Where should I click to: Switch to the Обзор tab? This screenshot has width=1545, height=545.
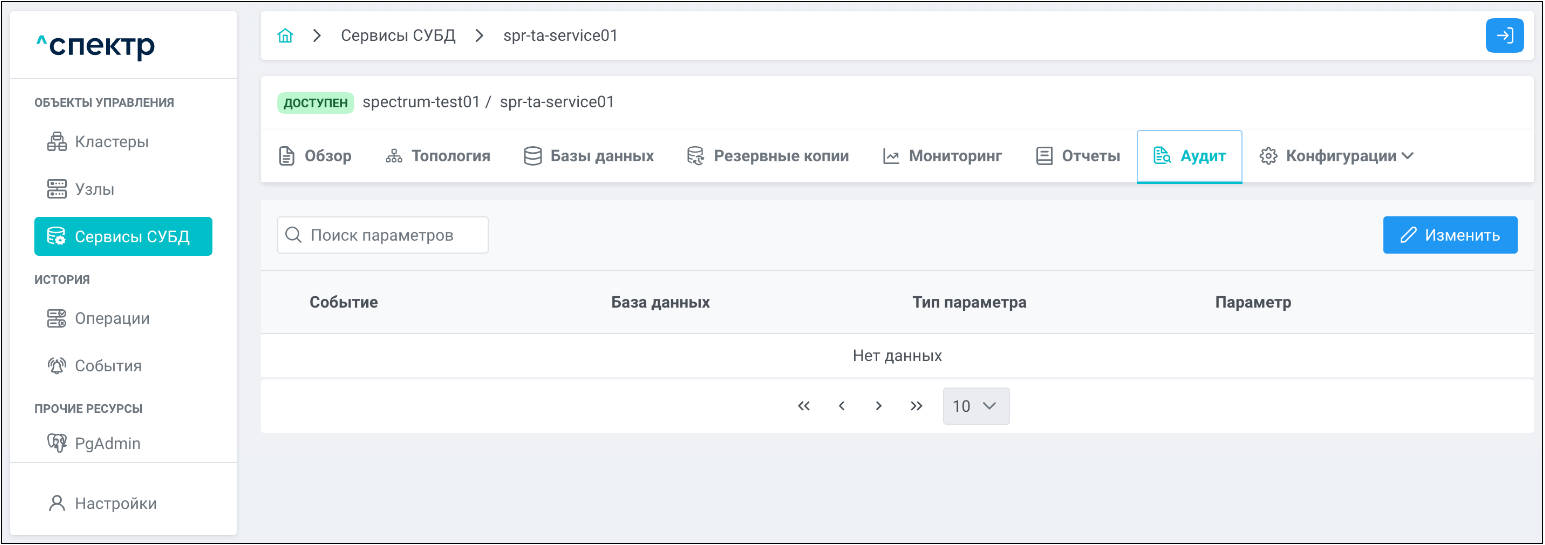(315, 156)
